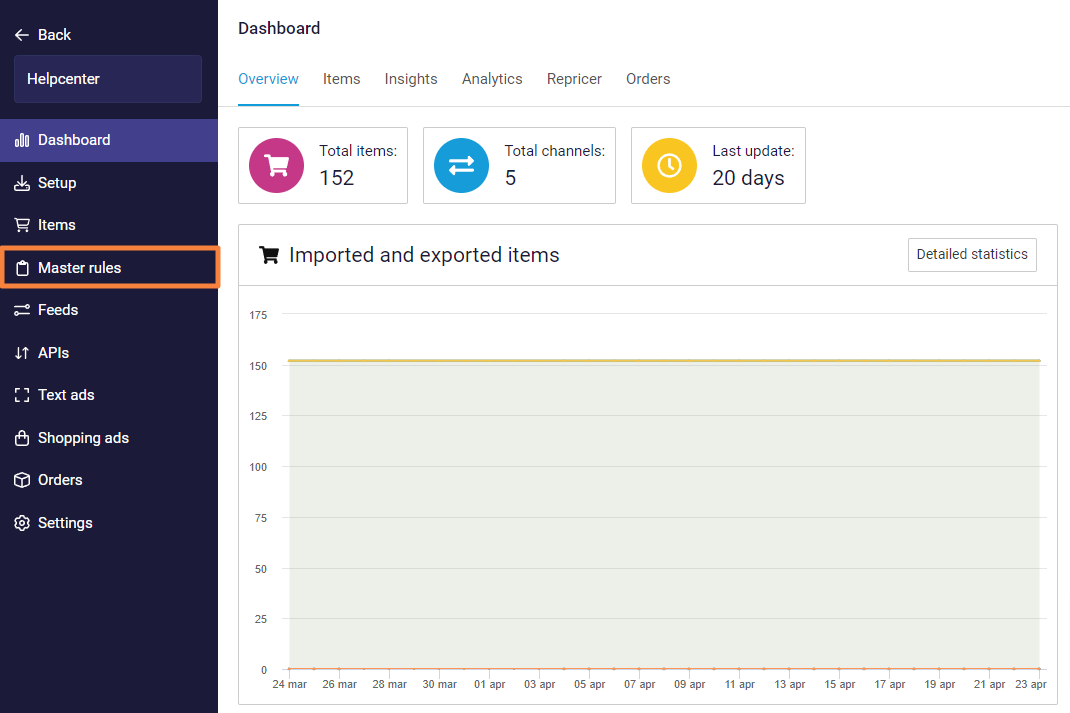The width and height of the screenshot is (1070, 713).
Task: Click the blue Total channels icon
Action: (x=461, y=166)
